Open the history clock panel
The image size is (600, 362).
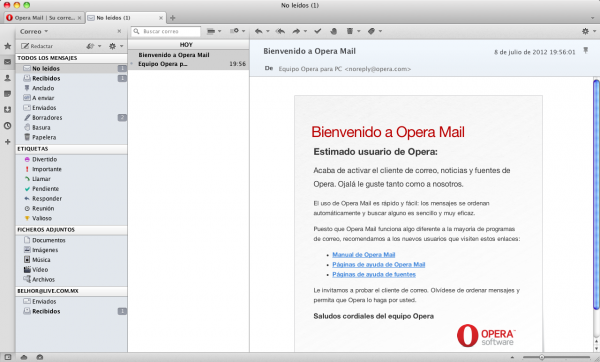7,126
